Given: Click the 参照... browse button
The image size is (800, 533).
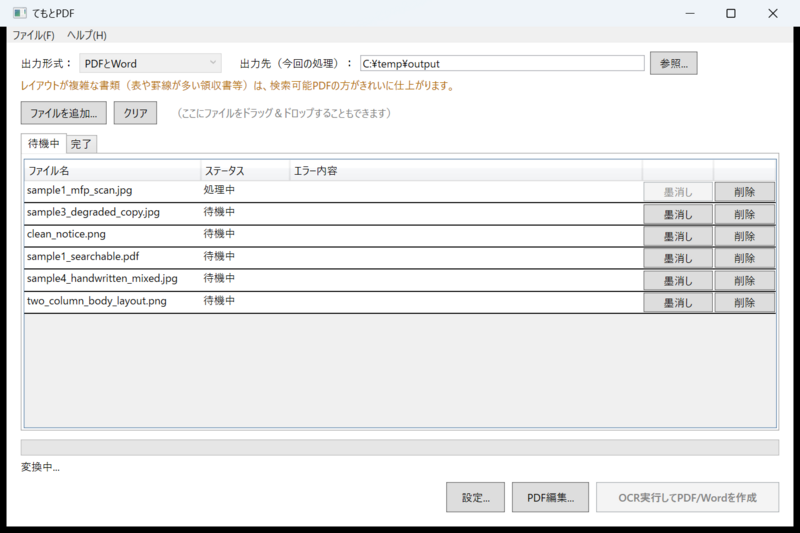Looking at the screenshot, I should pos(673,63).
